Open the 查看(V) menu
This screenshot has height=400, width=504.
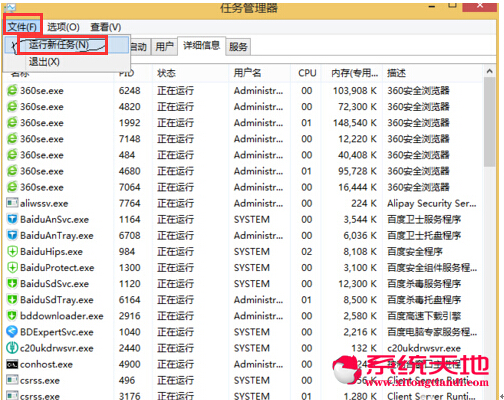coord(106,27)
